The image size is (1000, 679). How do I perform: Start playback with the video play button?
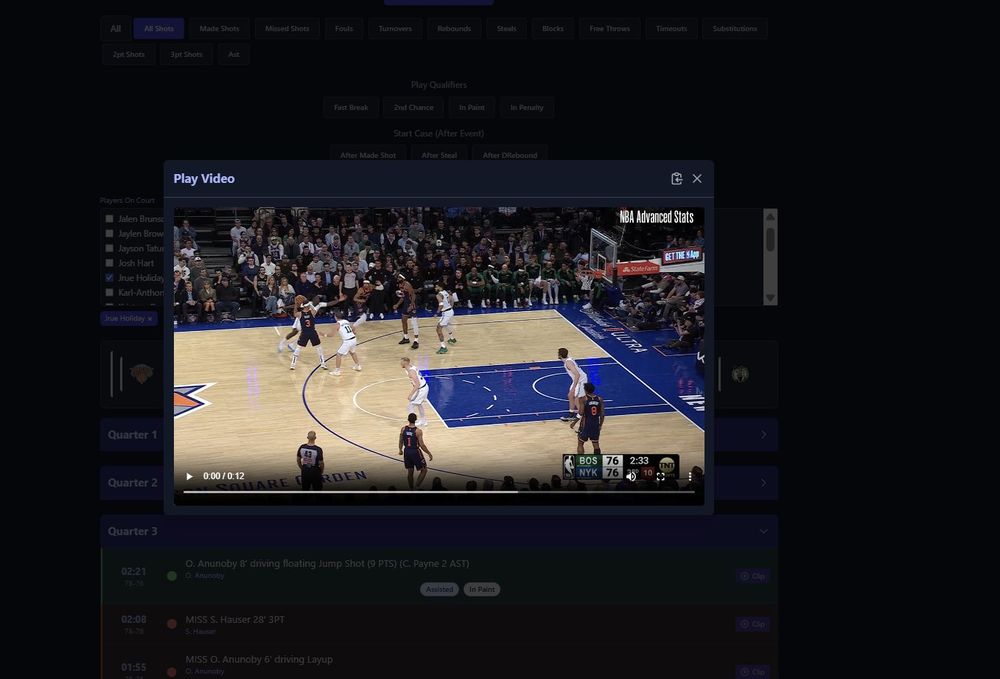coord(189,476)
